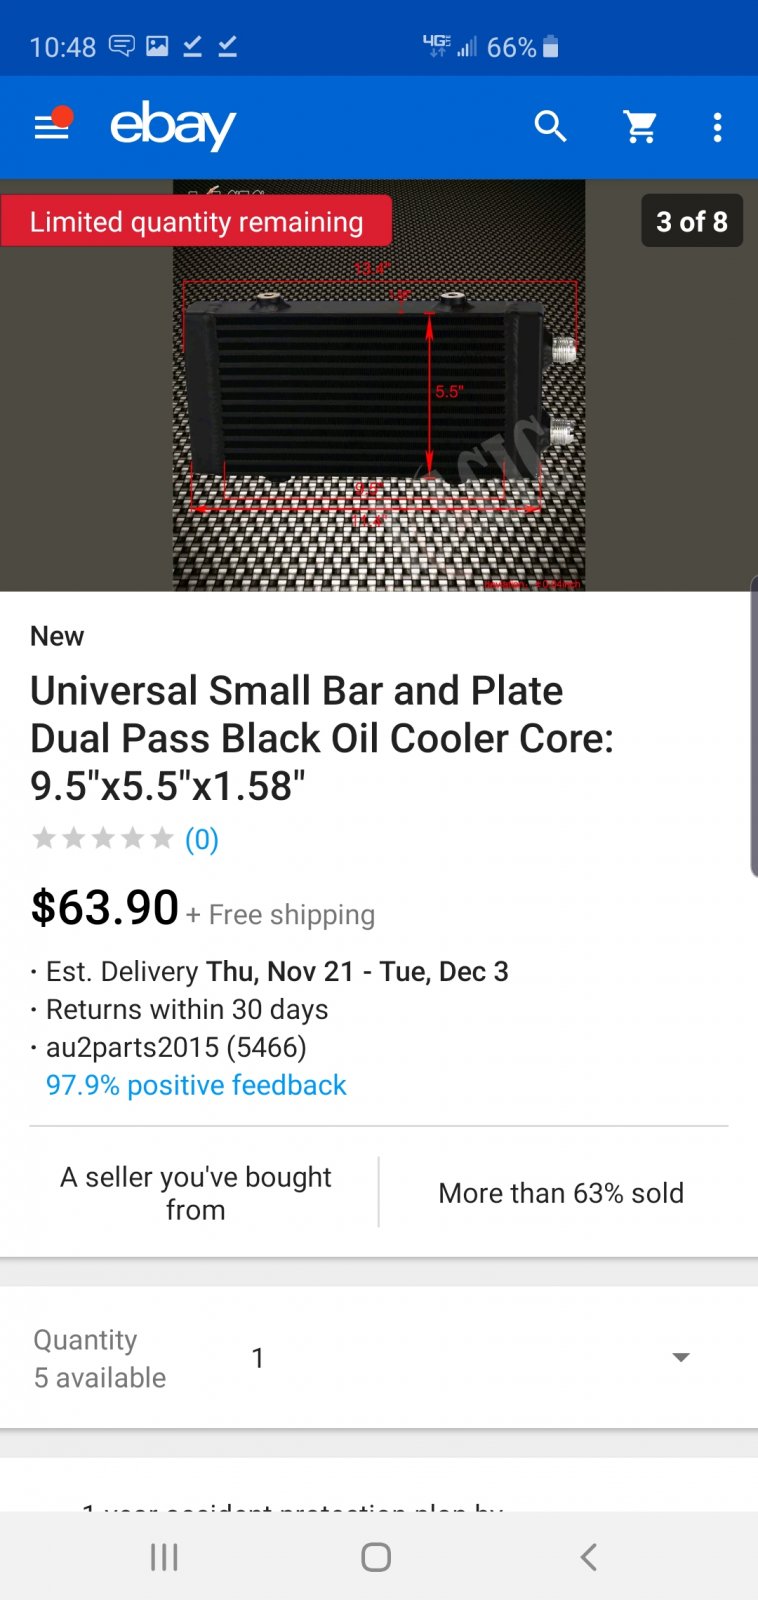Open the search magnifier icon
The width and height of the screenshot is (758, 1600).
point(551,127)
